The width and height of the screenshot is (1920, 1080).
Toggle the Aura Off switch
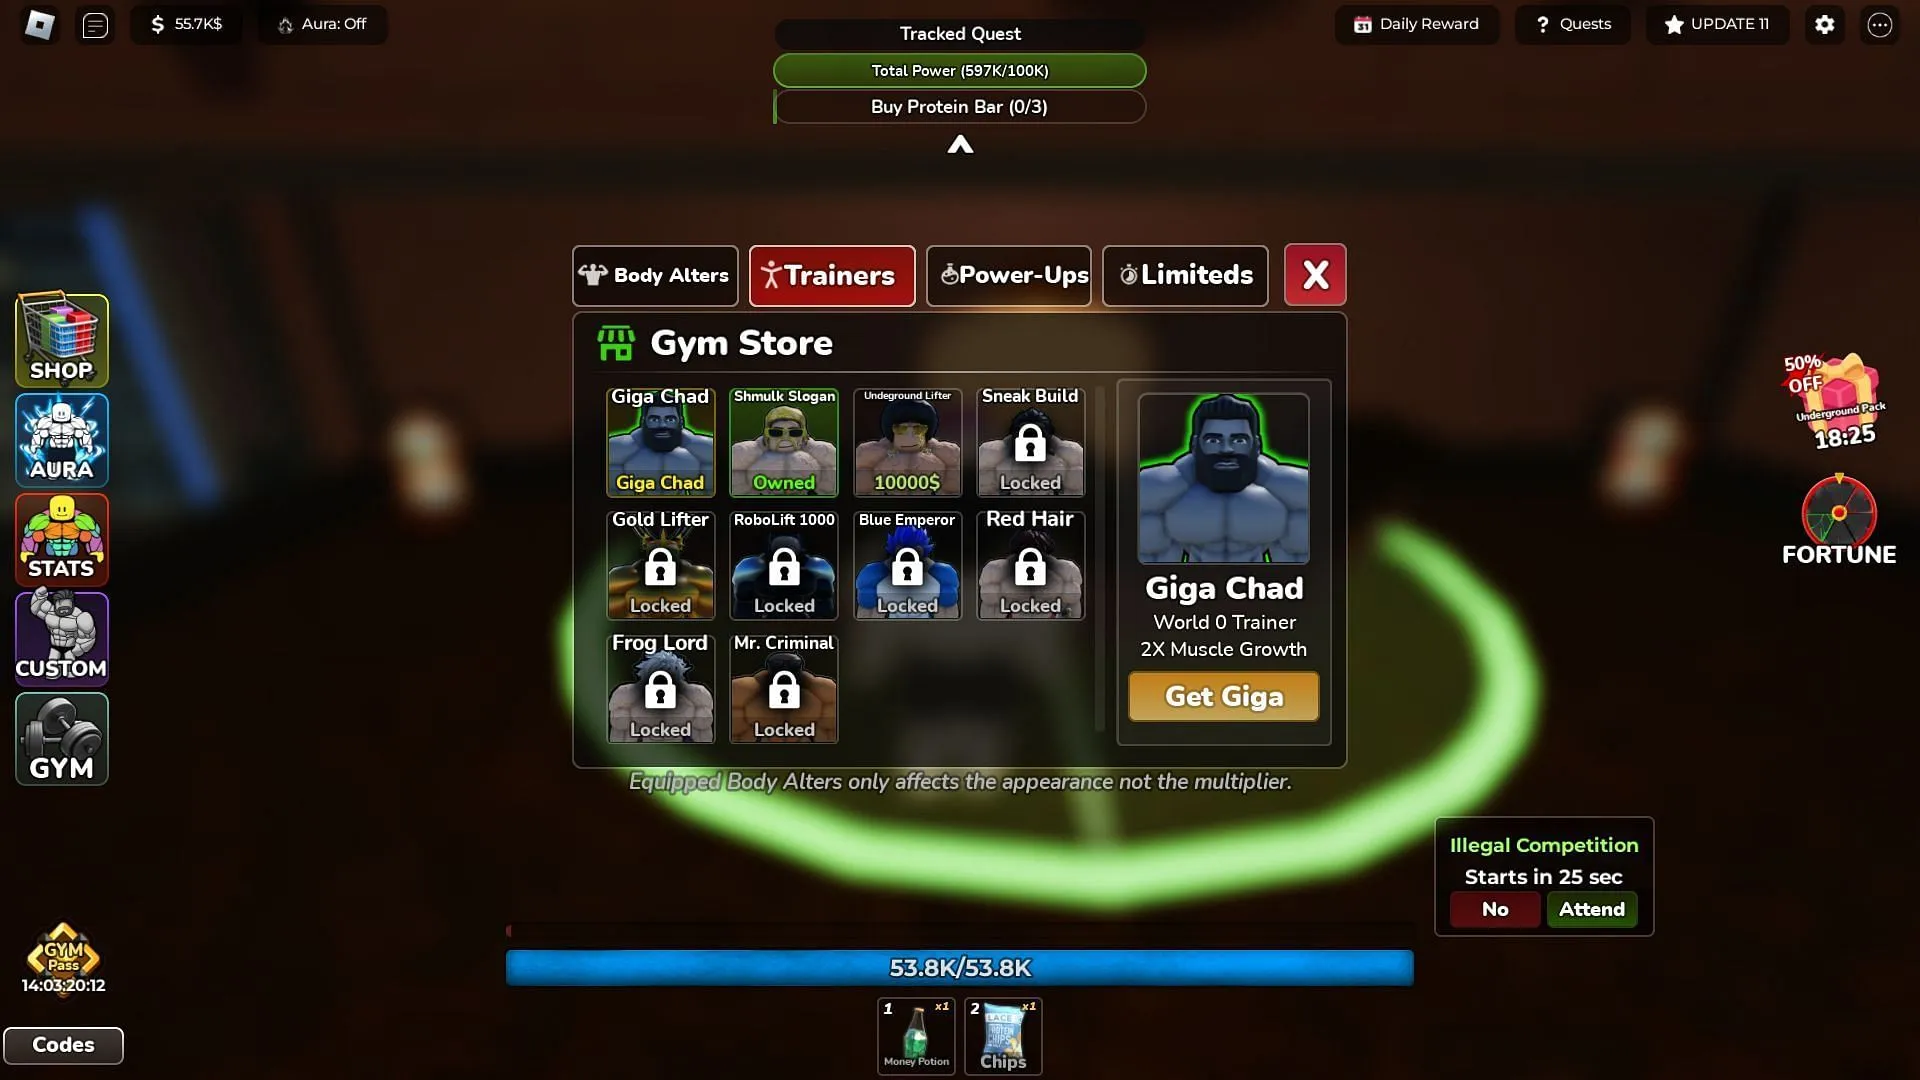[320, 24]
